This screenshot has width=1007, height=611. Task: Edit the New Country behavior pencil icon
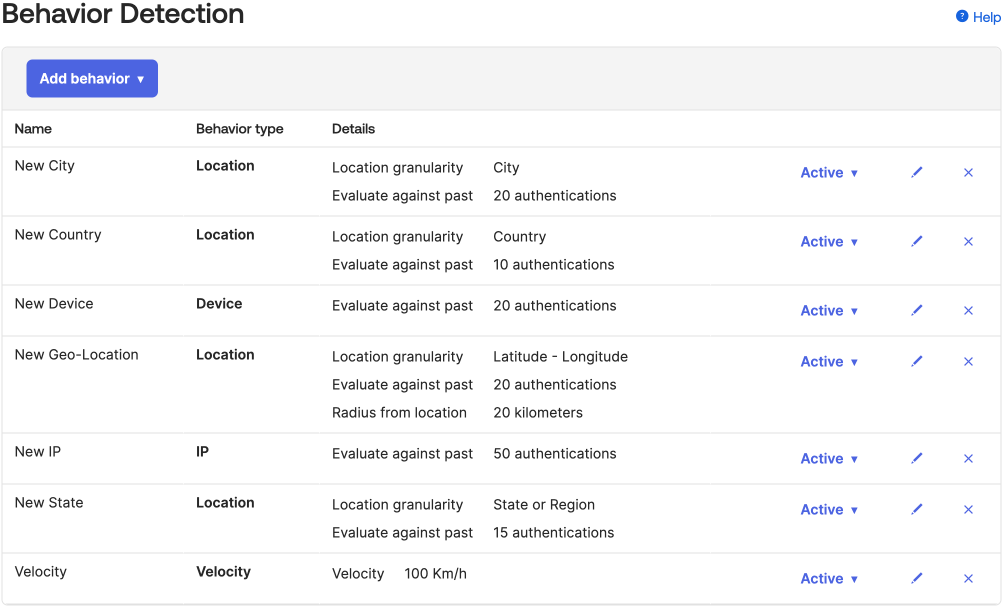coord(917,242)
